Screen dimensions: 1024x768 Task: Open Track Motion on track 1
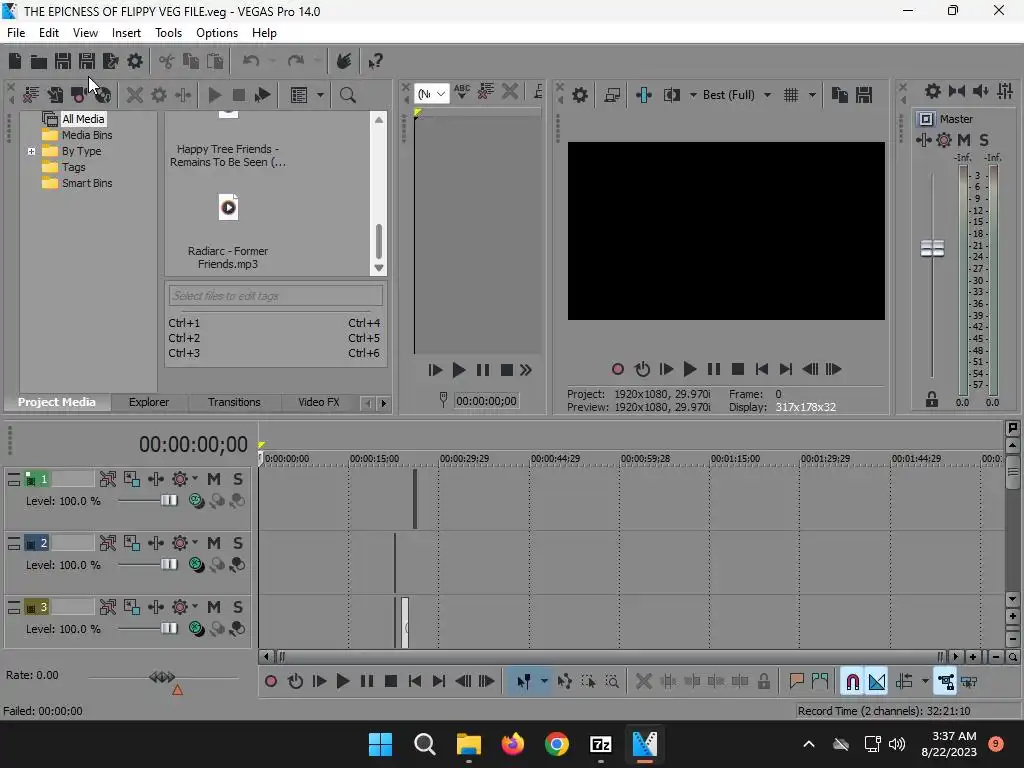131,479
